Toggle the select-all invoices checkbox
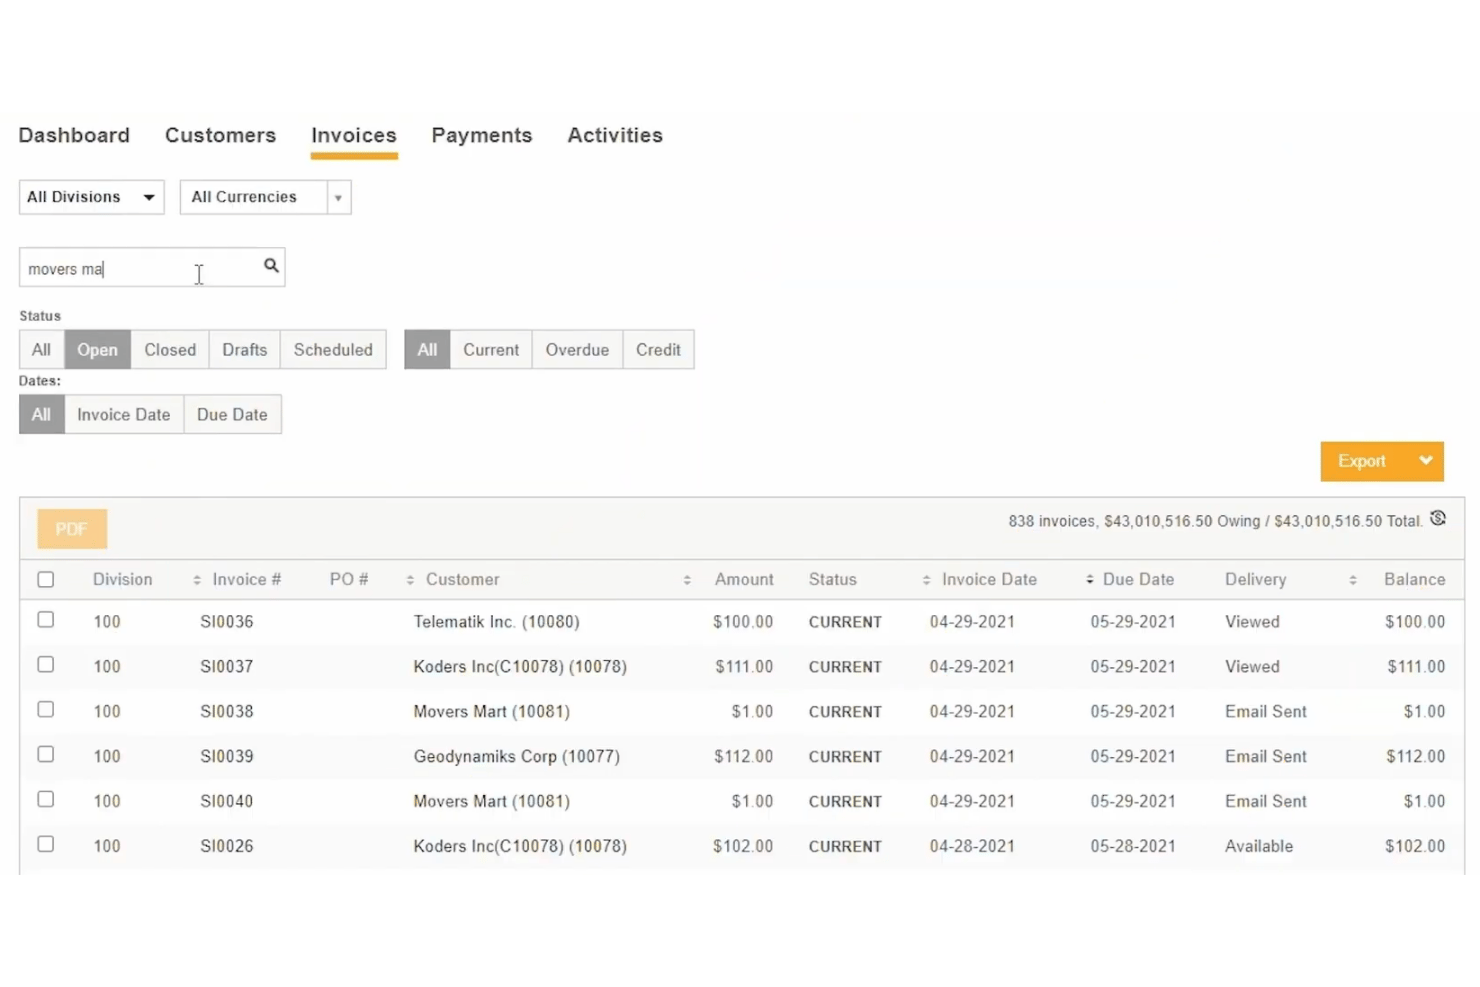Viewport: 1480px width, 987px height. (x=46, y=580)
